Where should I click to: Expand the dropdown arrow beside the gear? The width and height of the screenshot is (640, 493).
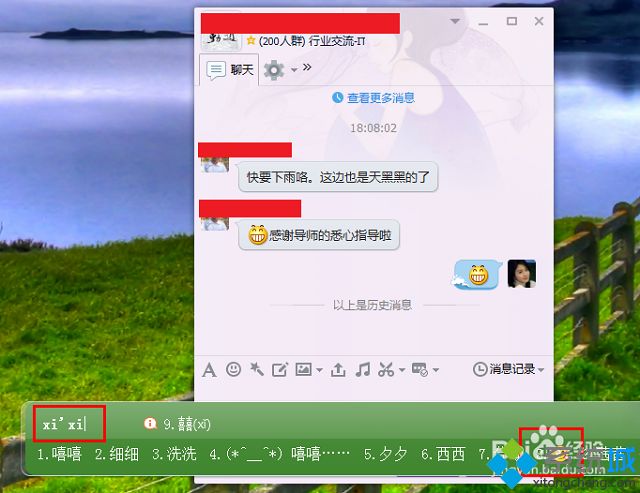click(x=294, y=71)
